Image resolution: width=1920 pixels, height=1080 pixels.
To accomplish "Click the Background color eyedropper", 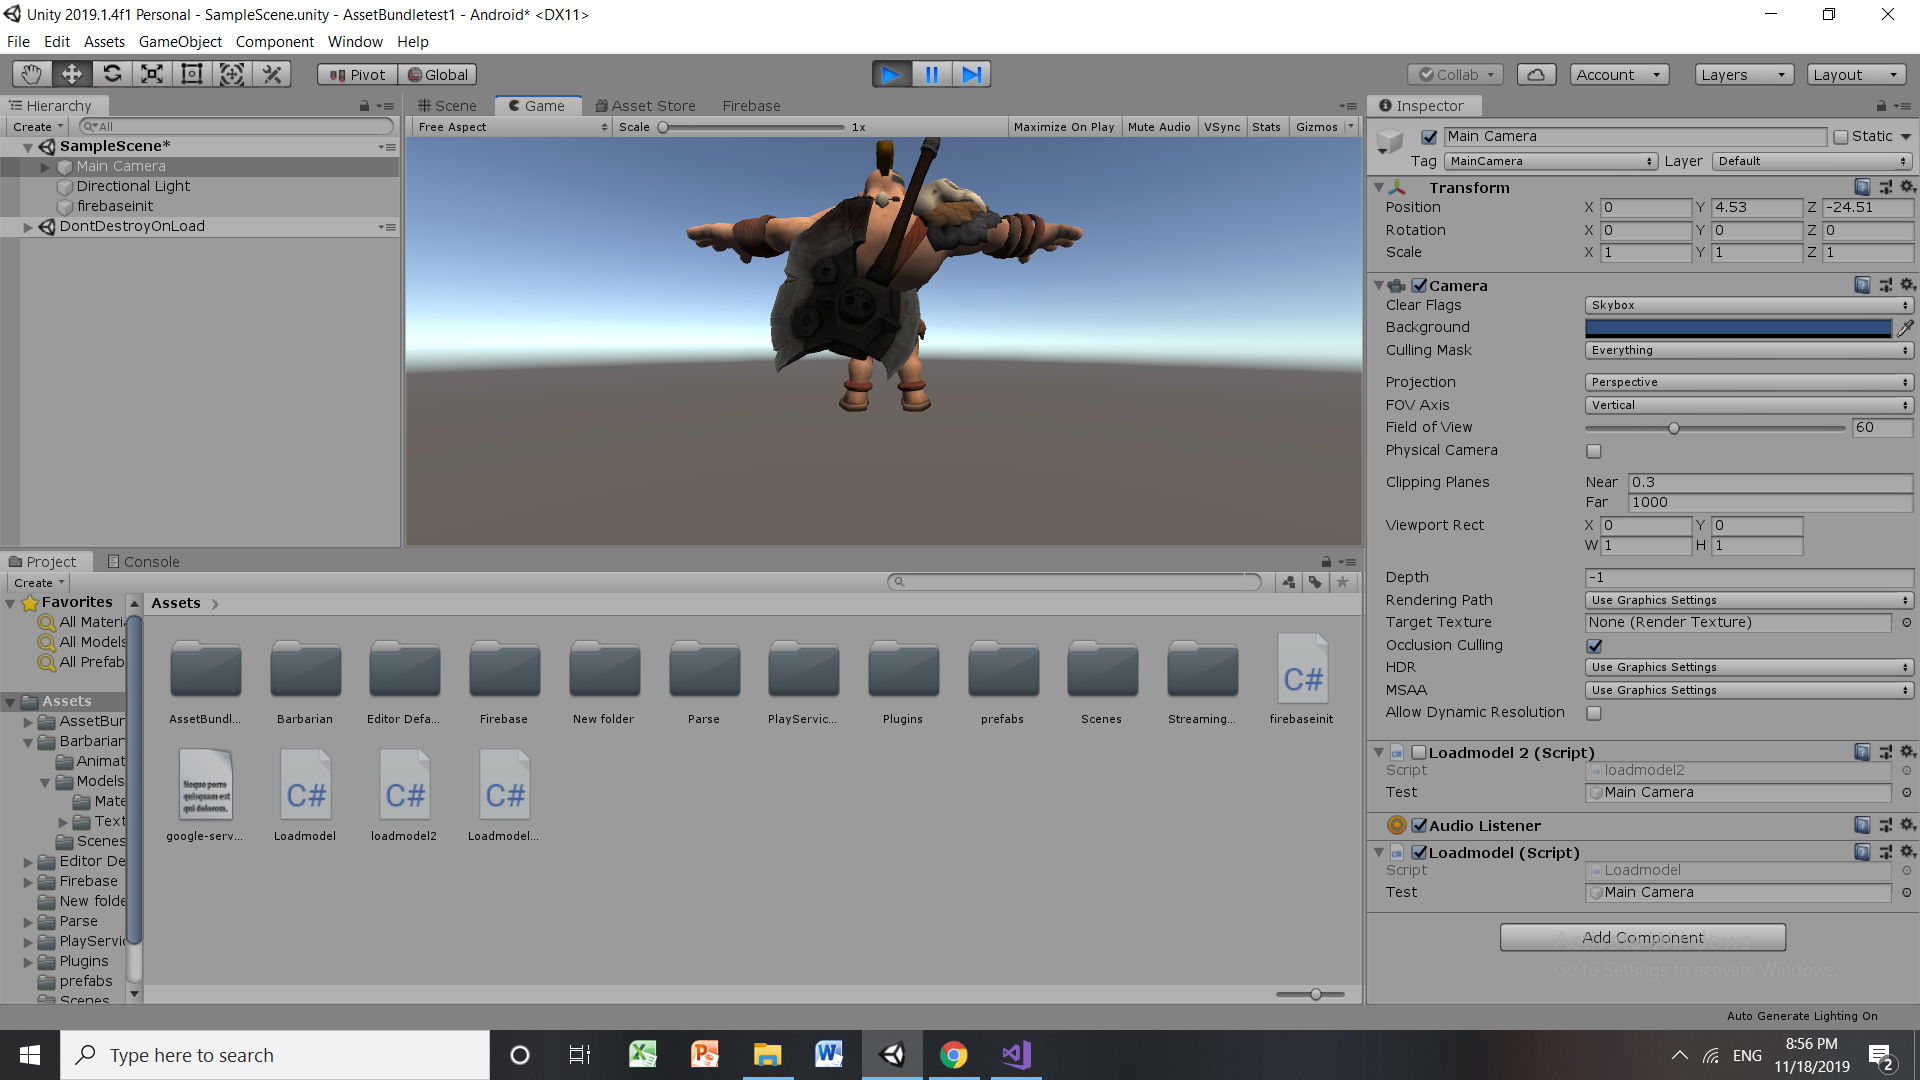I will click(x=1906, y=327).
